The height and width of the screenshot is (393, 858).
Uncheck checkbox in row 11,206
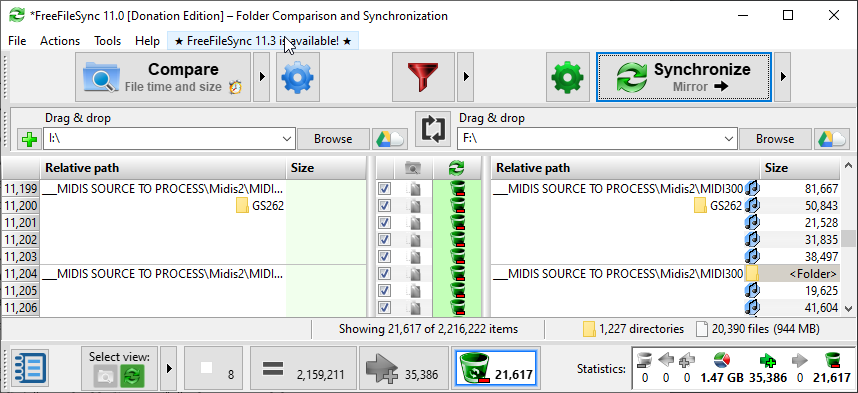coord(385,308)
